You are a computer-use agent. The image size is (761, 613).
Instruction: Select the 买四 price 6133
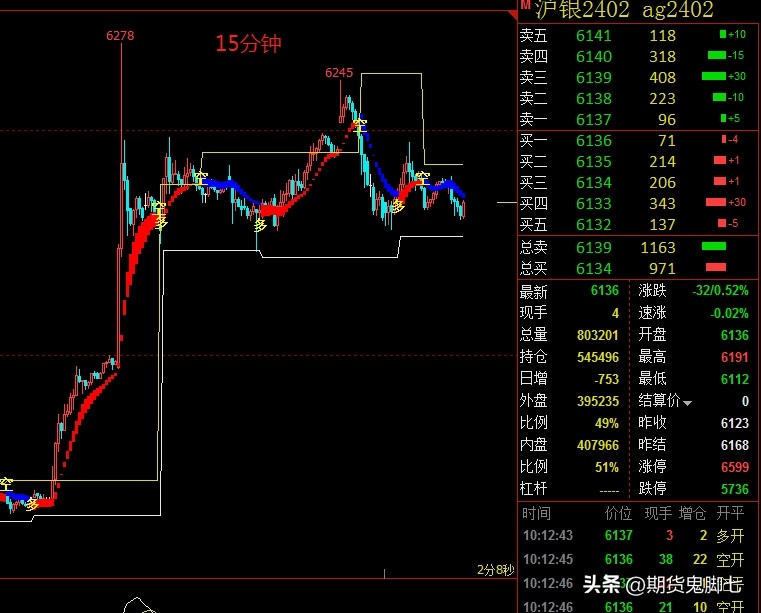[x=594, y=203]
